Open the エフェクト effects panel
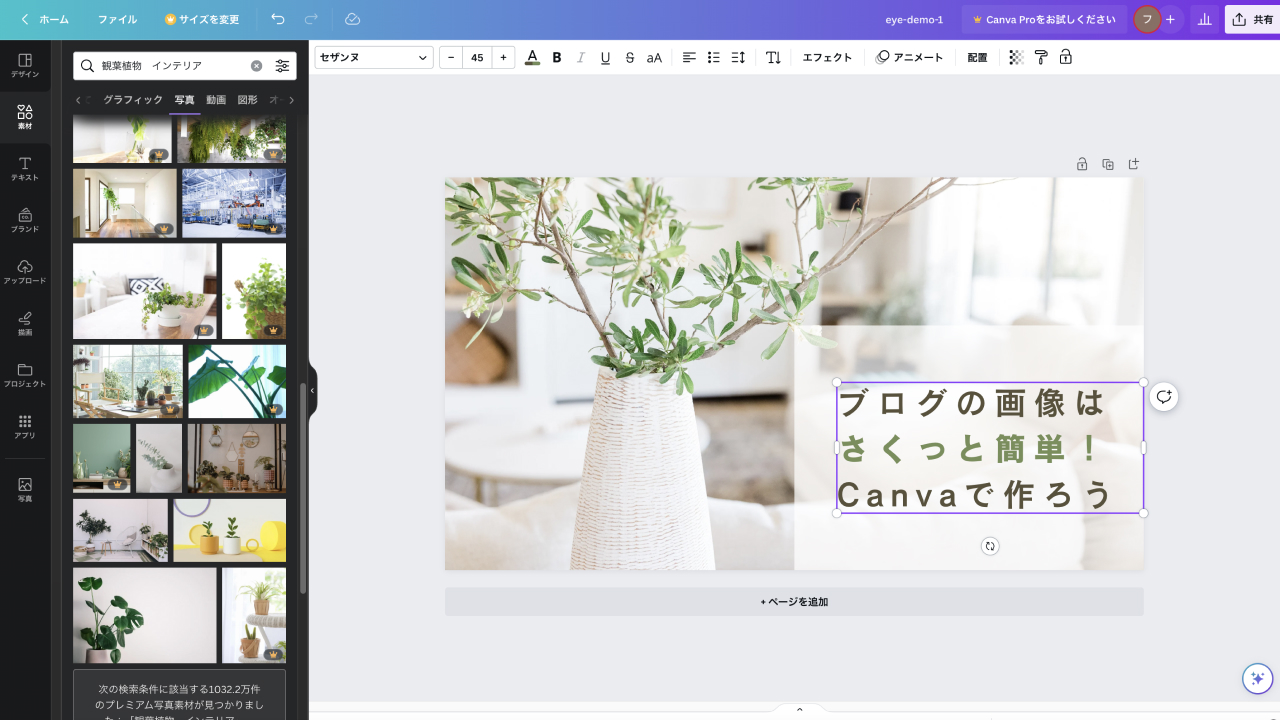This screenshot has height=720, width=1280. point(827,57)
